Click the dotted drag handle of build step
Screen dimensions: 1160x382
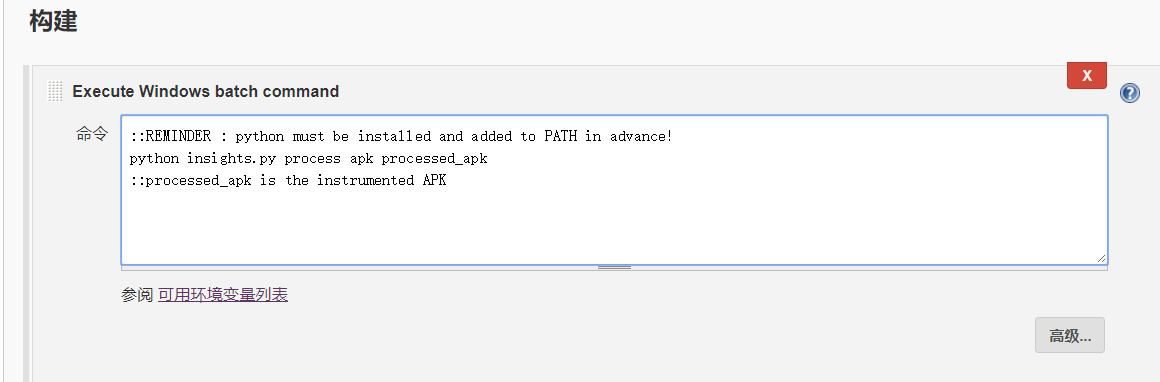pos(55,91)
